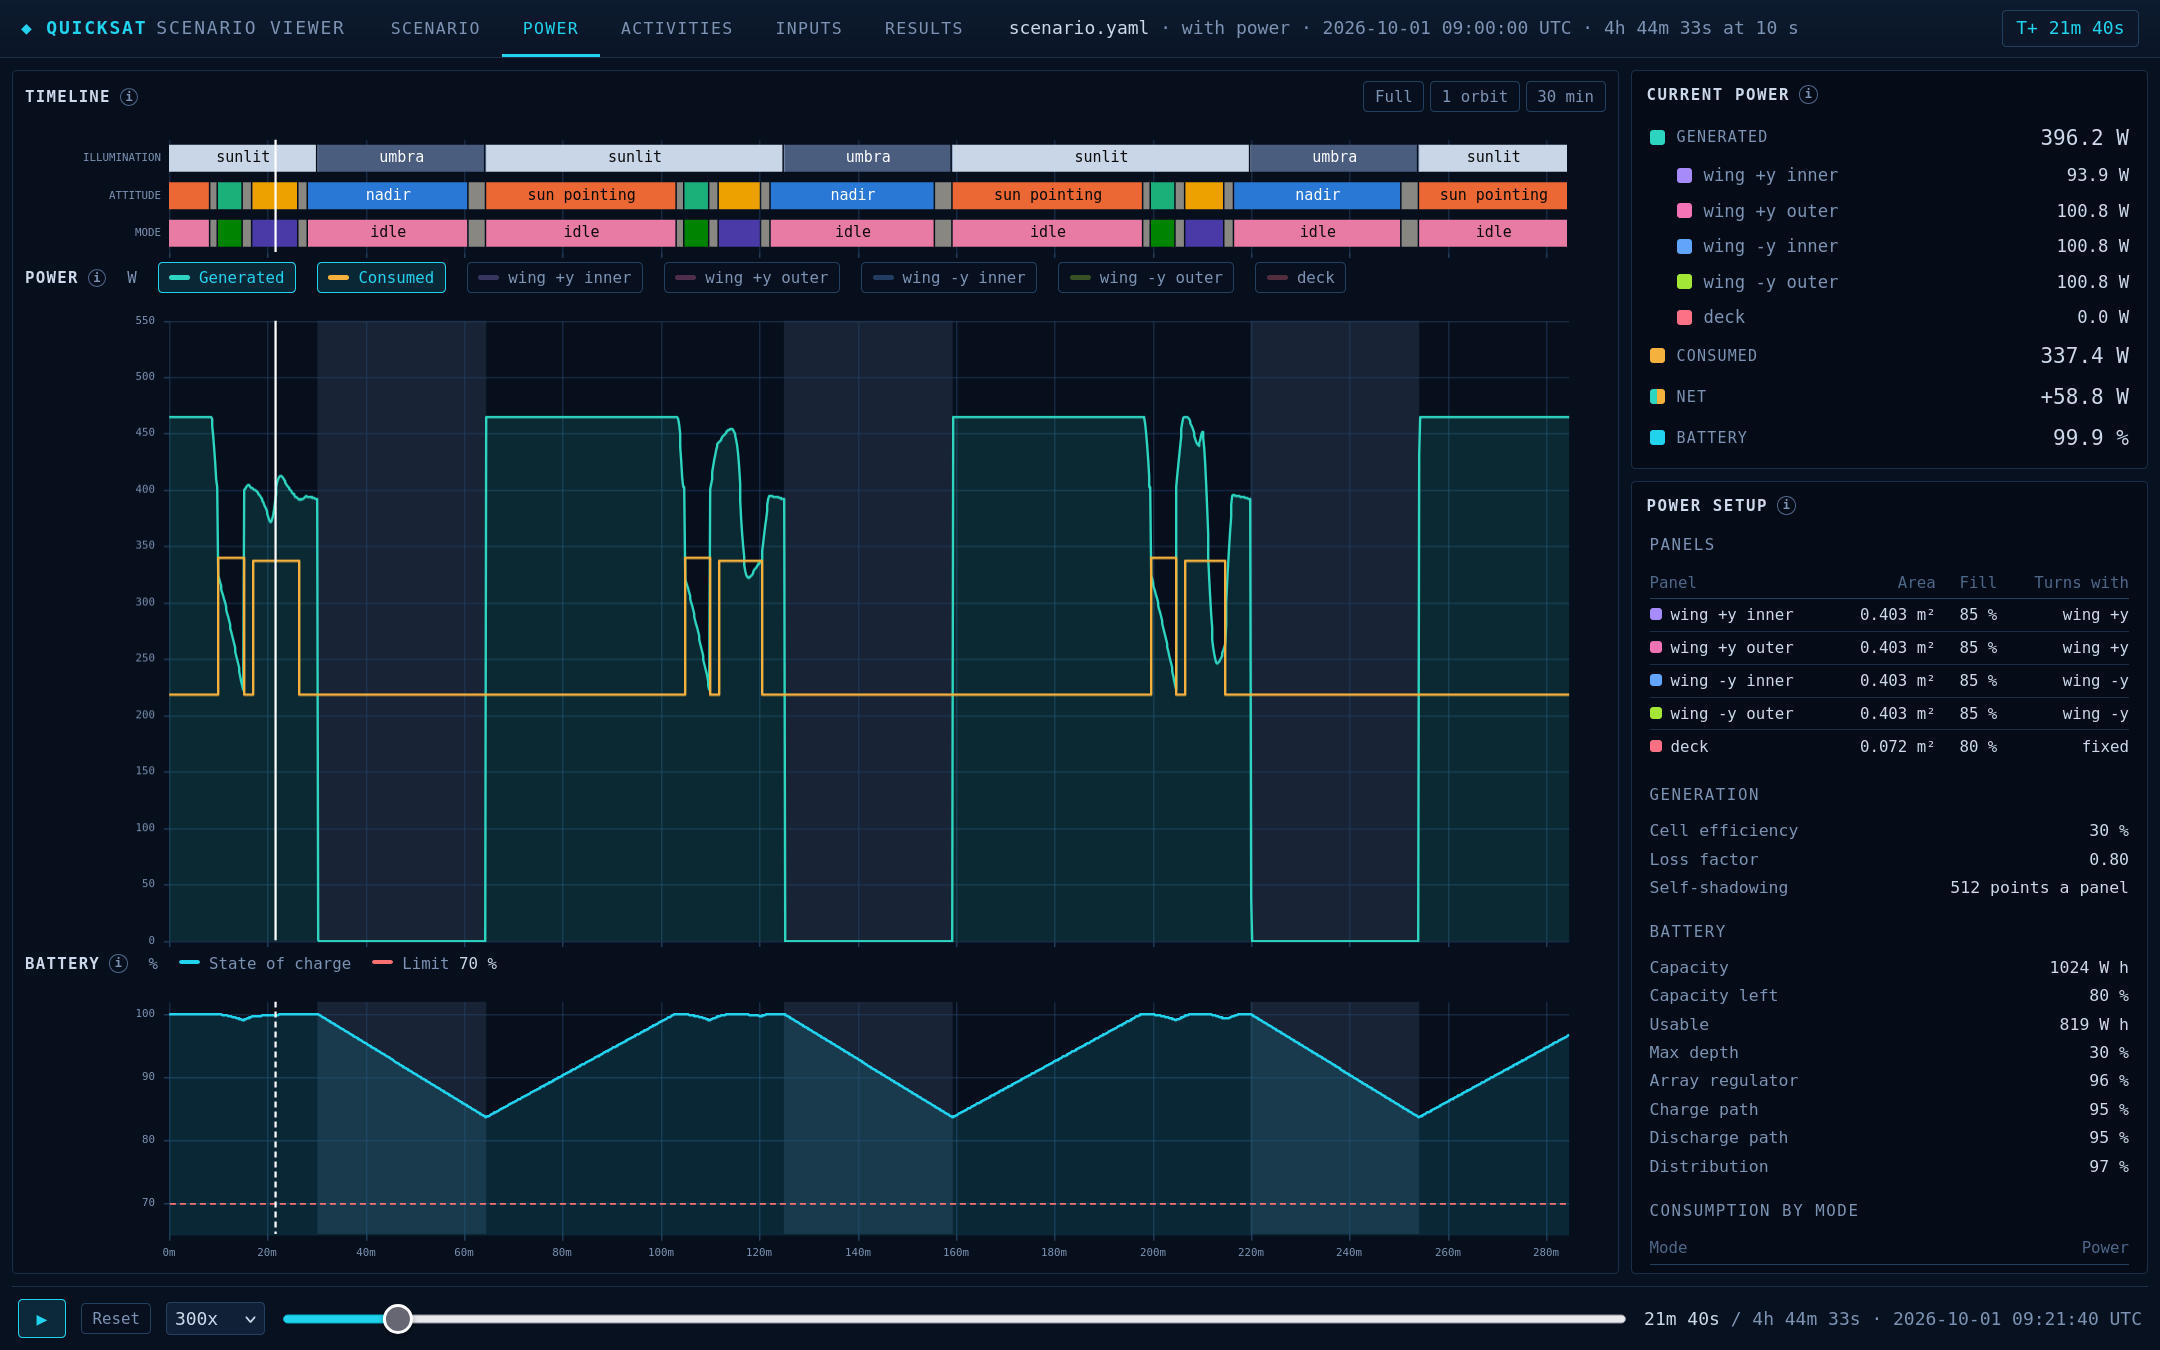Enable the wing +y outer series

pos(752,278)
